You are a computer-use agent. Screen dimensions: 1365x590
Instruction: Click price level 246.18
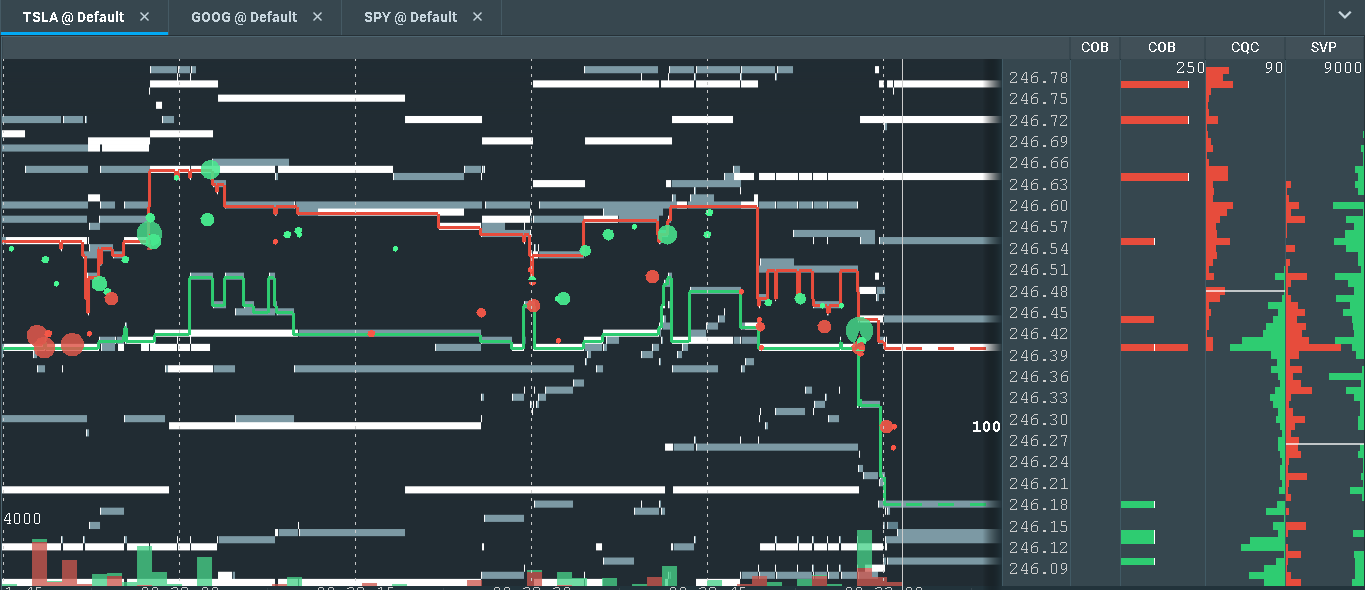(1038, 505)
